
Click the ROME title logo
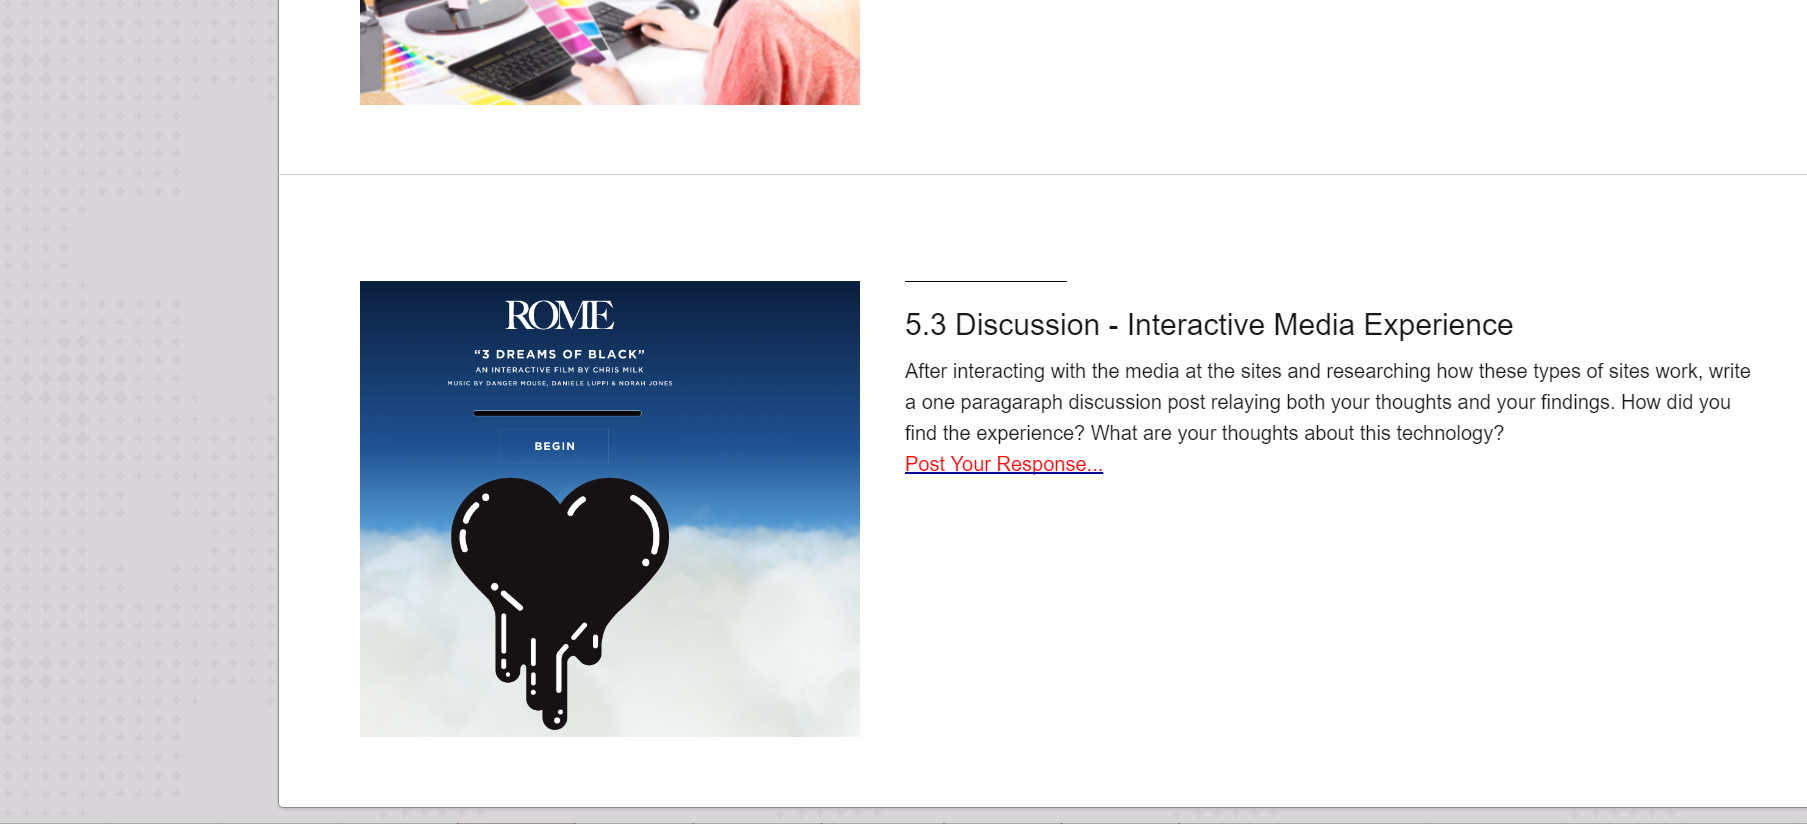559,316
